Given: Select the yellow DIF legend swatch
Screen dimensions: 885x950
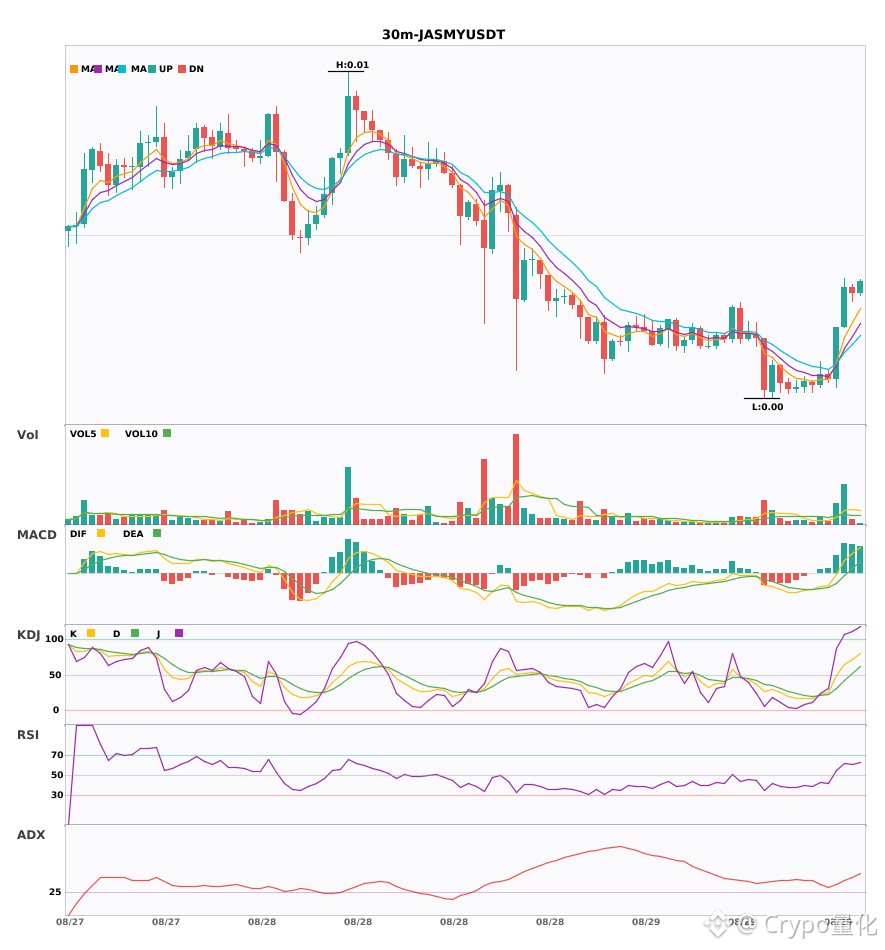Looking at the screenshot, I should coord(101,533).
